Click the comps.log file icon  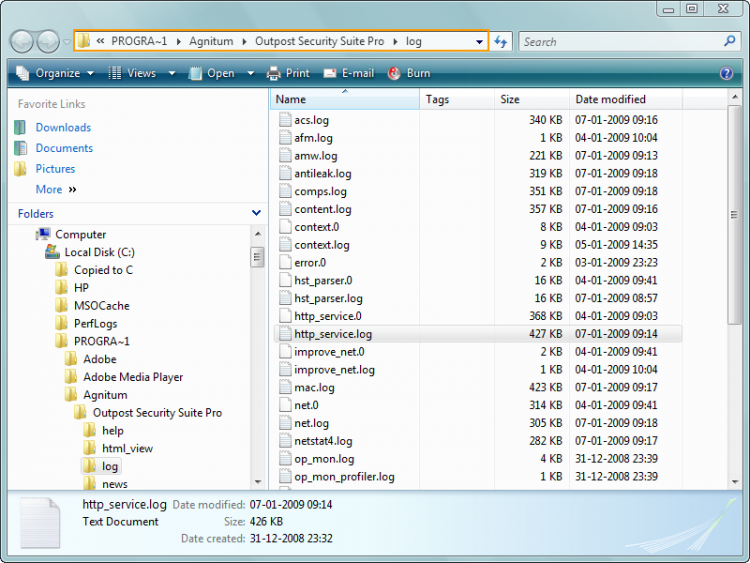coord(285,191)
